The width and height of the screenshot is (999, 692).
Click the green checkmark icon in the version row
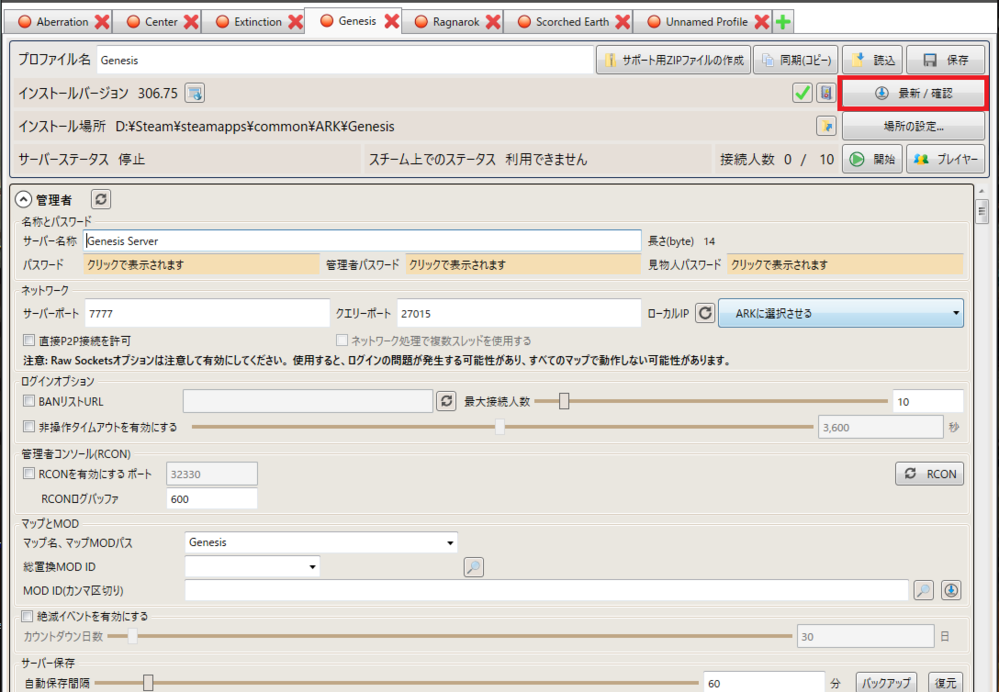pyautogui.click(x=802, y=93)
